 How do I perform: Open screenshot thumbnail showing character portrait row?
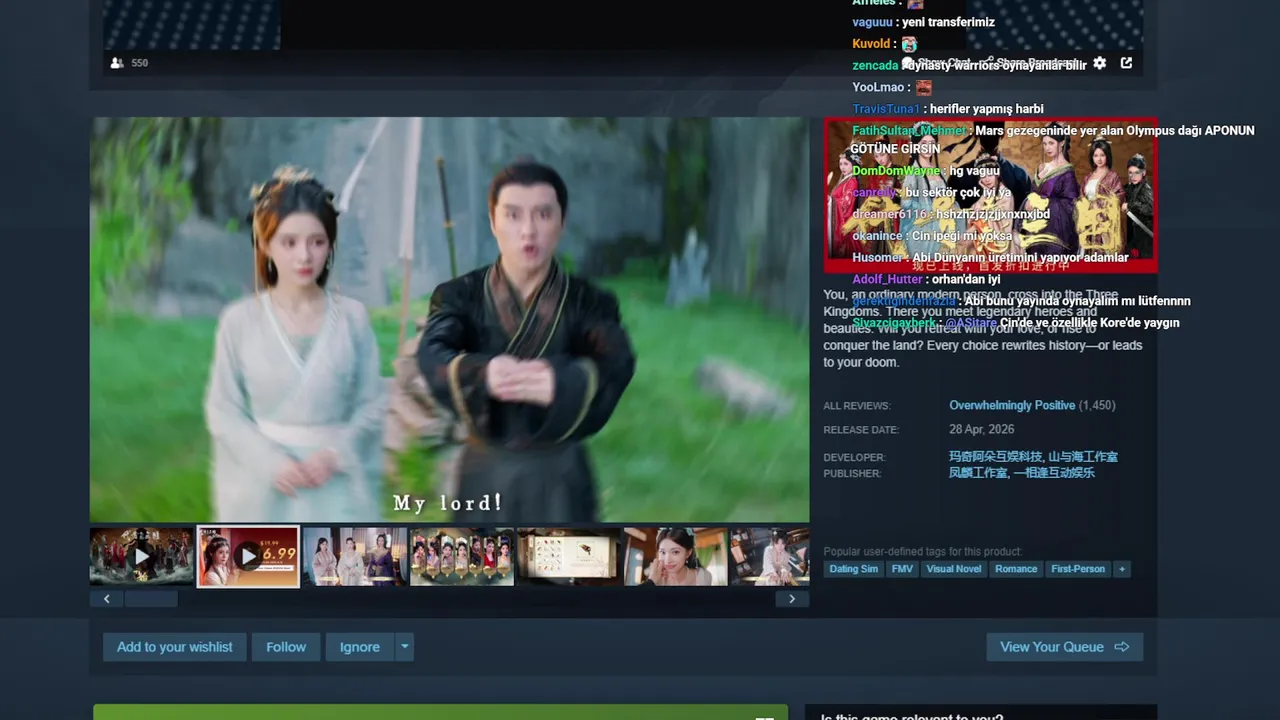click(462, 556)
